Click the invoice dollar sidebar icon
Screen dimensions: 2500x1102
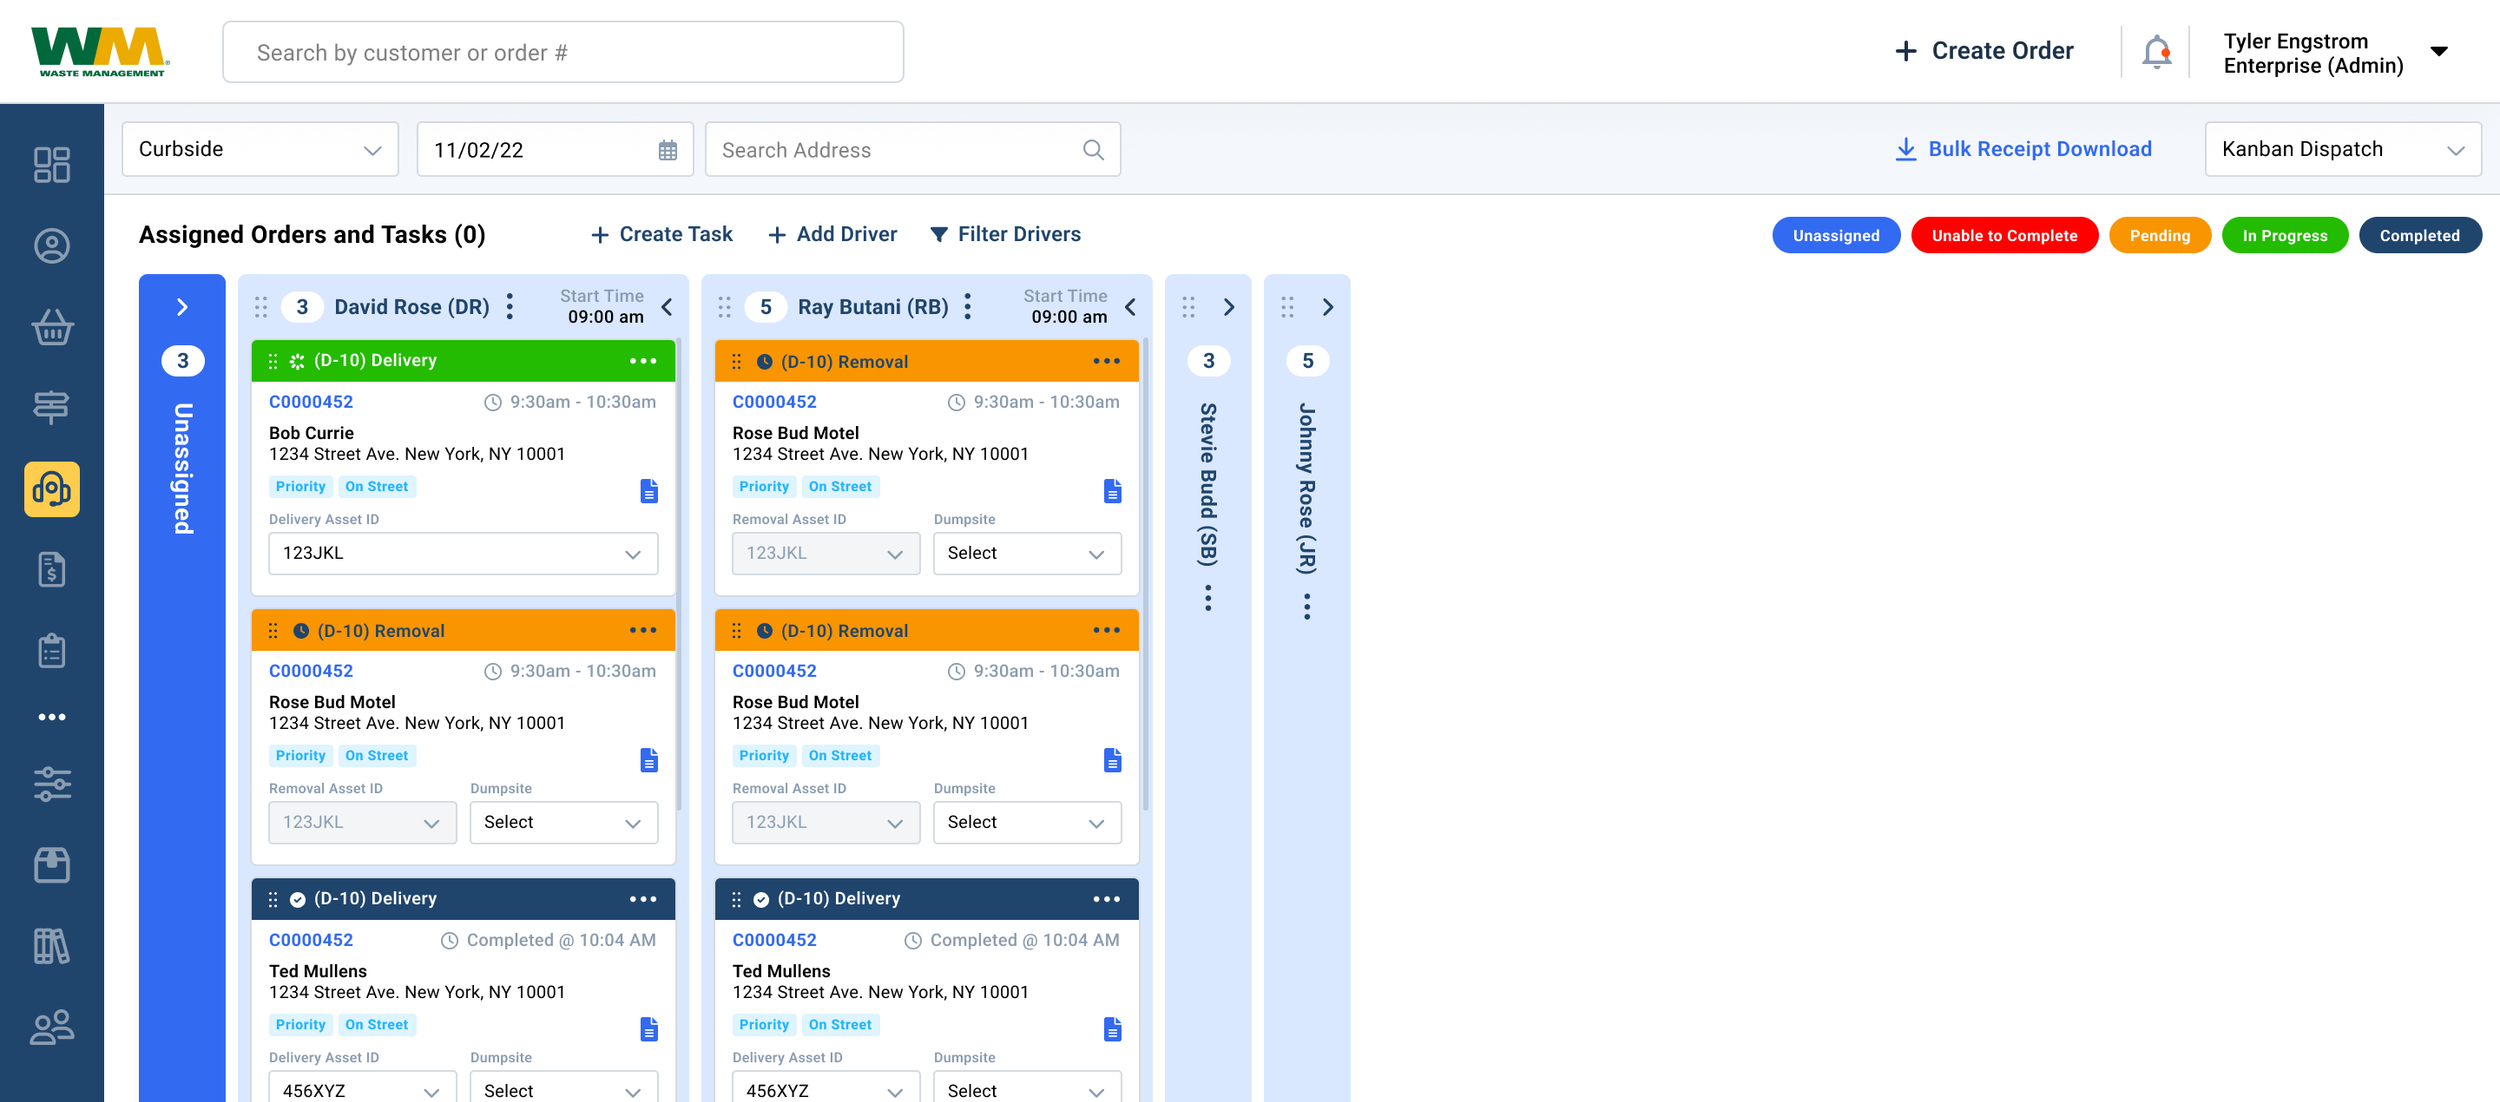(52, 570)
